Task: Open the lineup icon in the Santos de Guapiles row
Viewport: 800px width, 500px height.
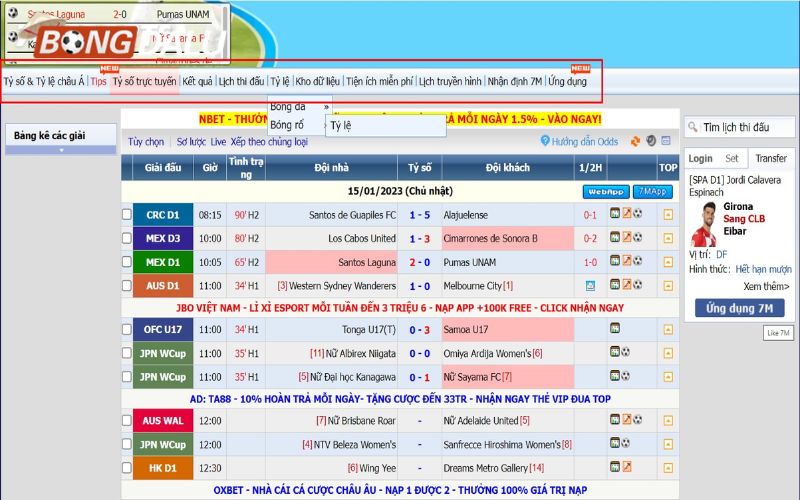Action: (615, 213)
